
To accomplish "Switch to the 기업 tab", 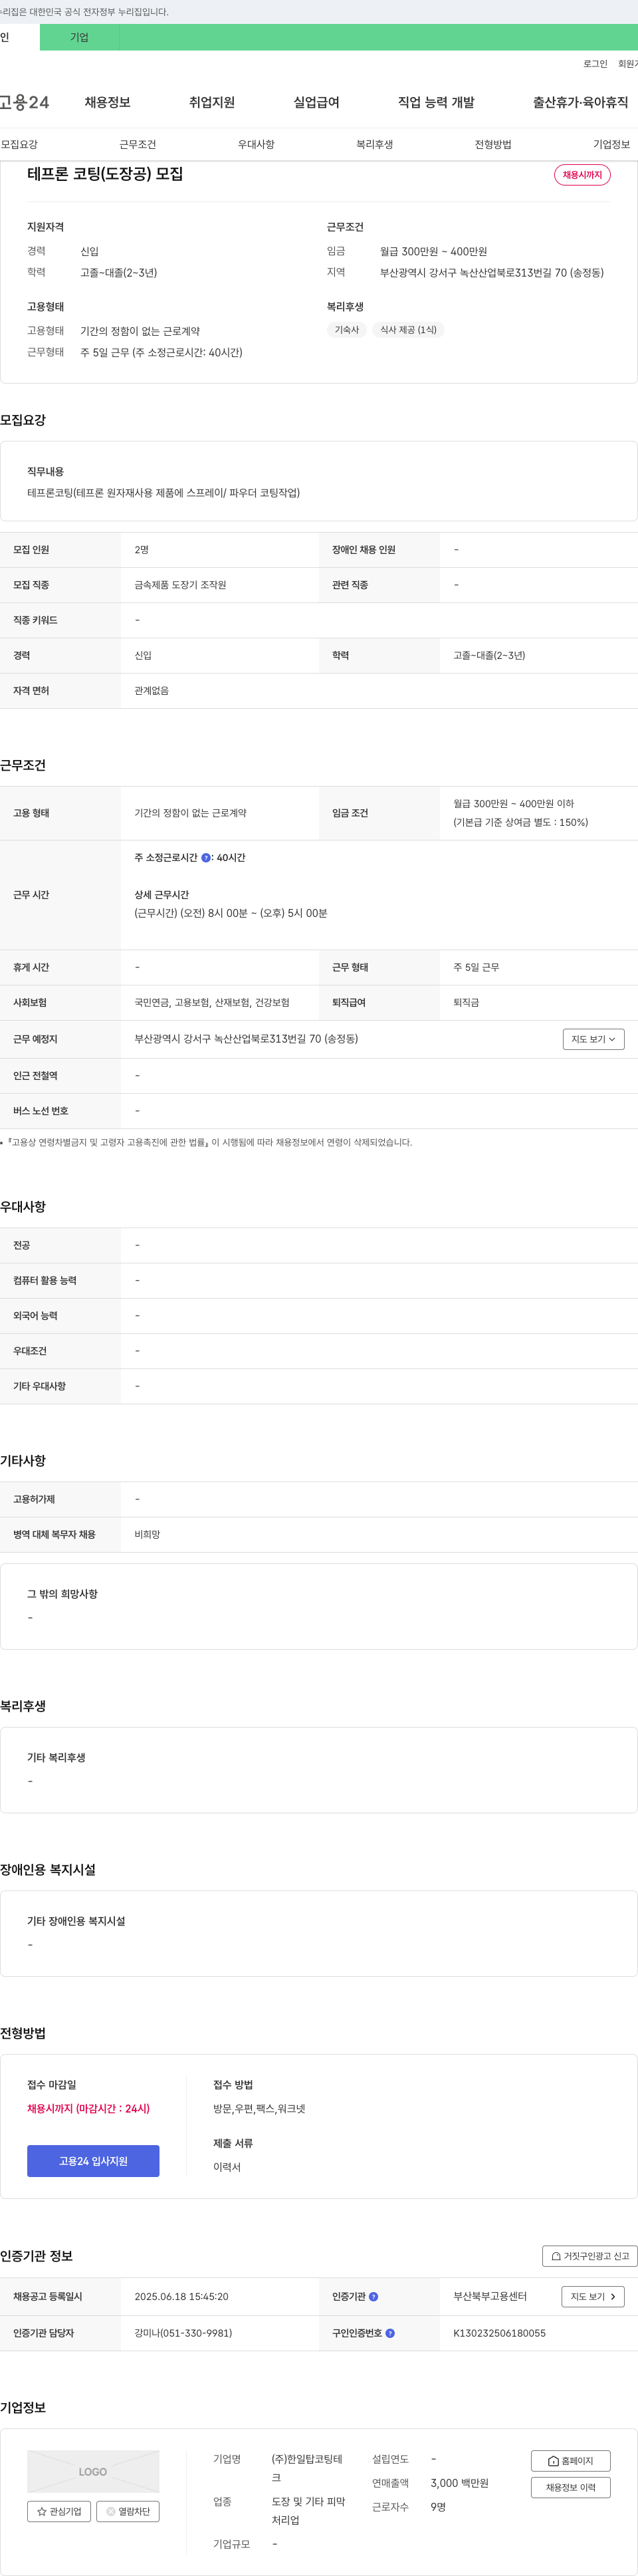I will point(79,37).
